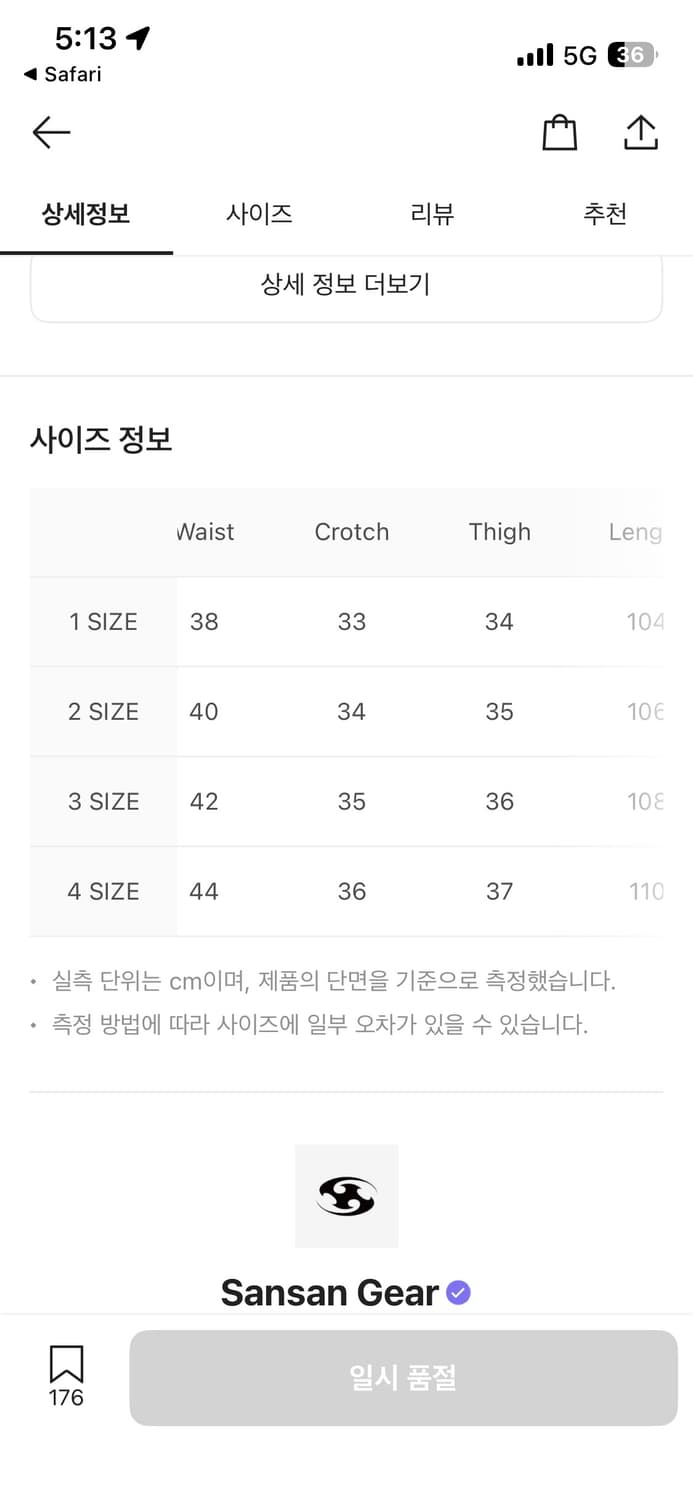Screen dimensions: 693x1500
Task: Expand the 상세 정보 더보기 details section
Action: click(346, 284)
